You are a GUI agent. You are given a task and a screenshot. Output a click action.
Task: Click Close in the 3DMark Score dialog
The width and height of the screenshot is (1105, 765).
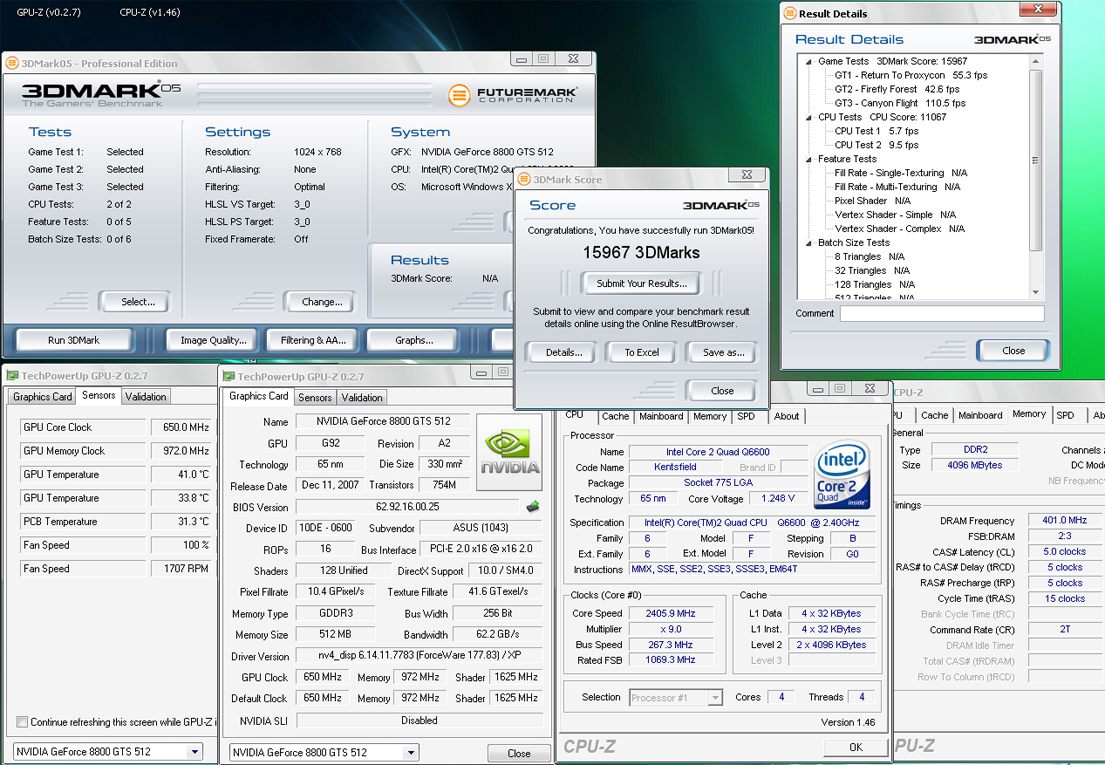click(722, 390)
